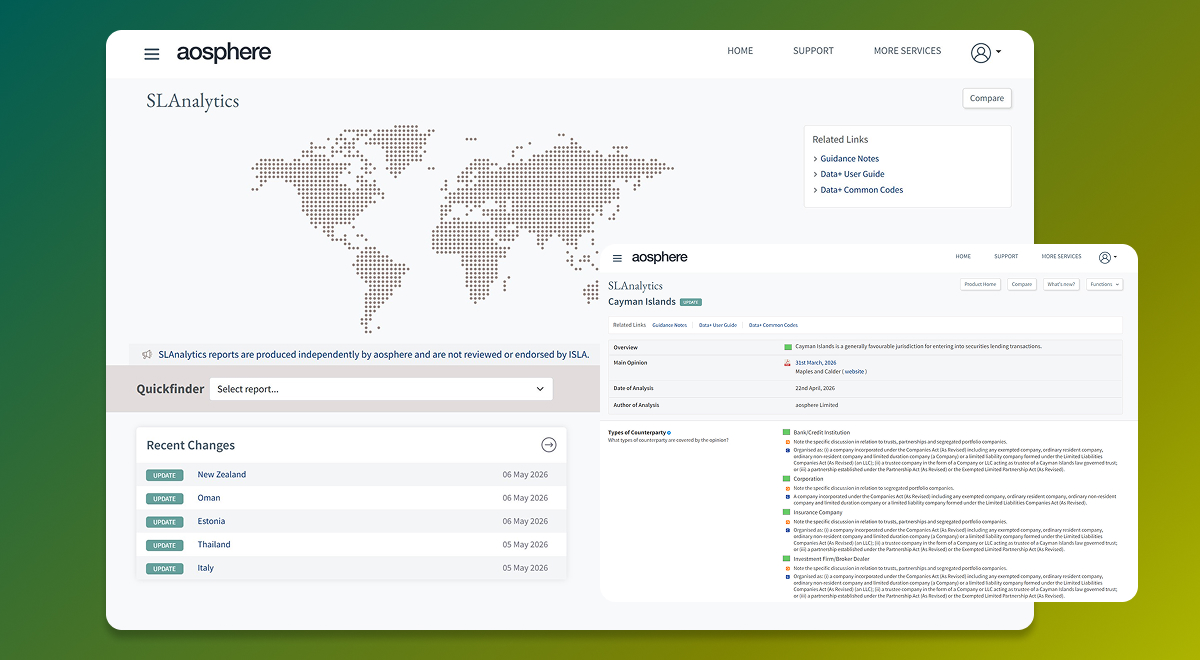Click the website link after Maples and Calder
The image size is (1200, 660).
tap(855, 371)
